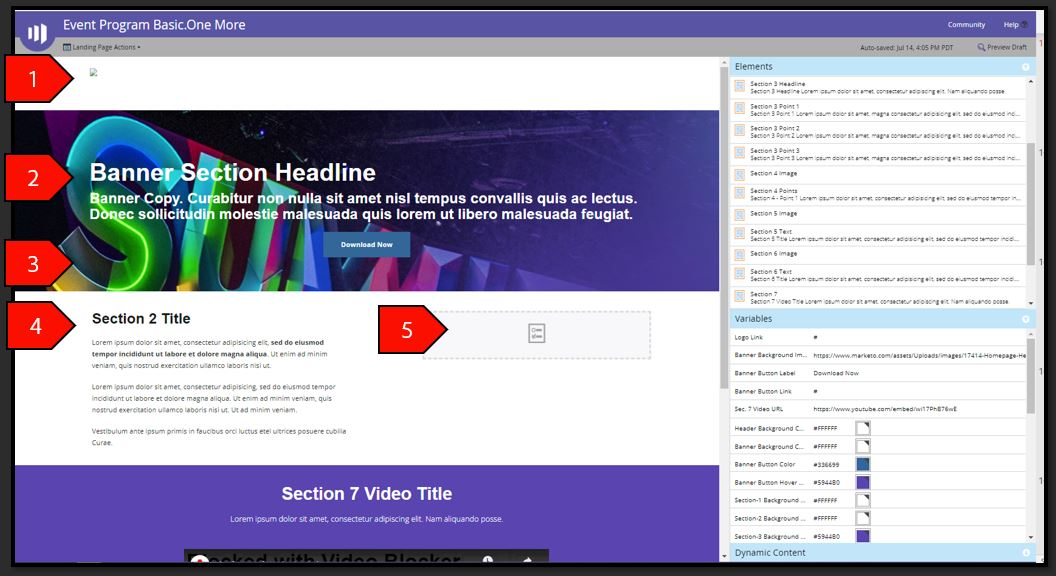Image resolution: width=1056 pixels, height=576 pixels.
Task: Open the Banner Button Color swatch
Action: click(863, 464)
